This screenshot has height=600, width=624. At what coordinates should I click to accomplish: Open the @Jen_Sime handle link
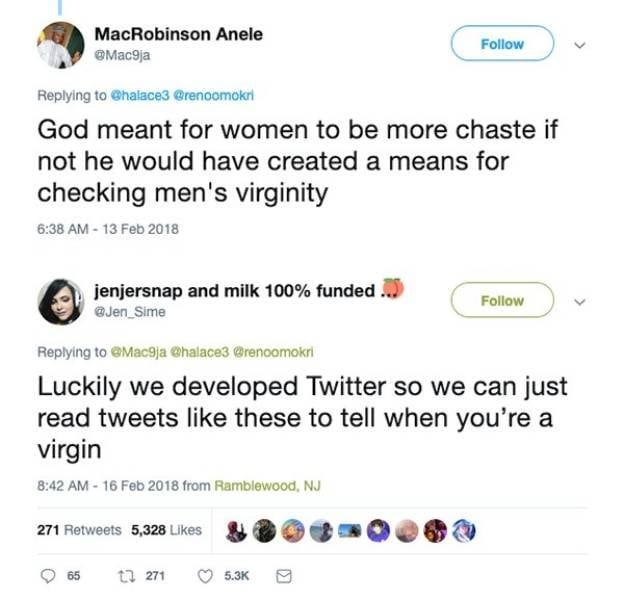tap(127, 311)
